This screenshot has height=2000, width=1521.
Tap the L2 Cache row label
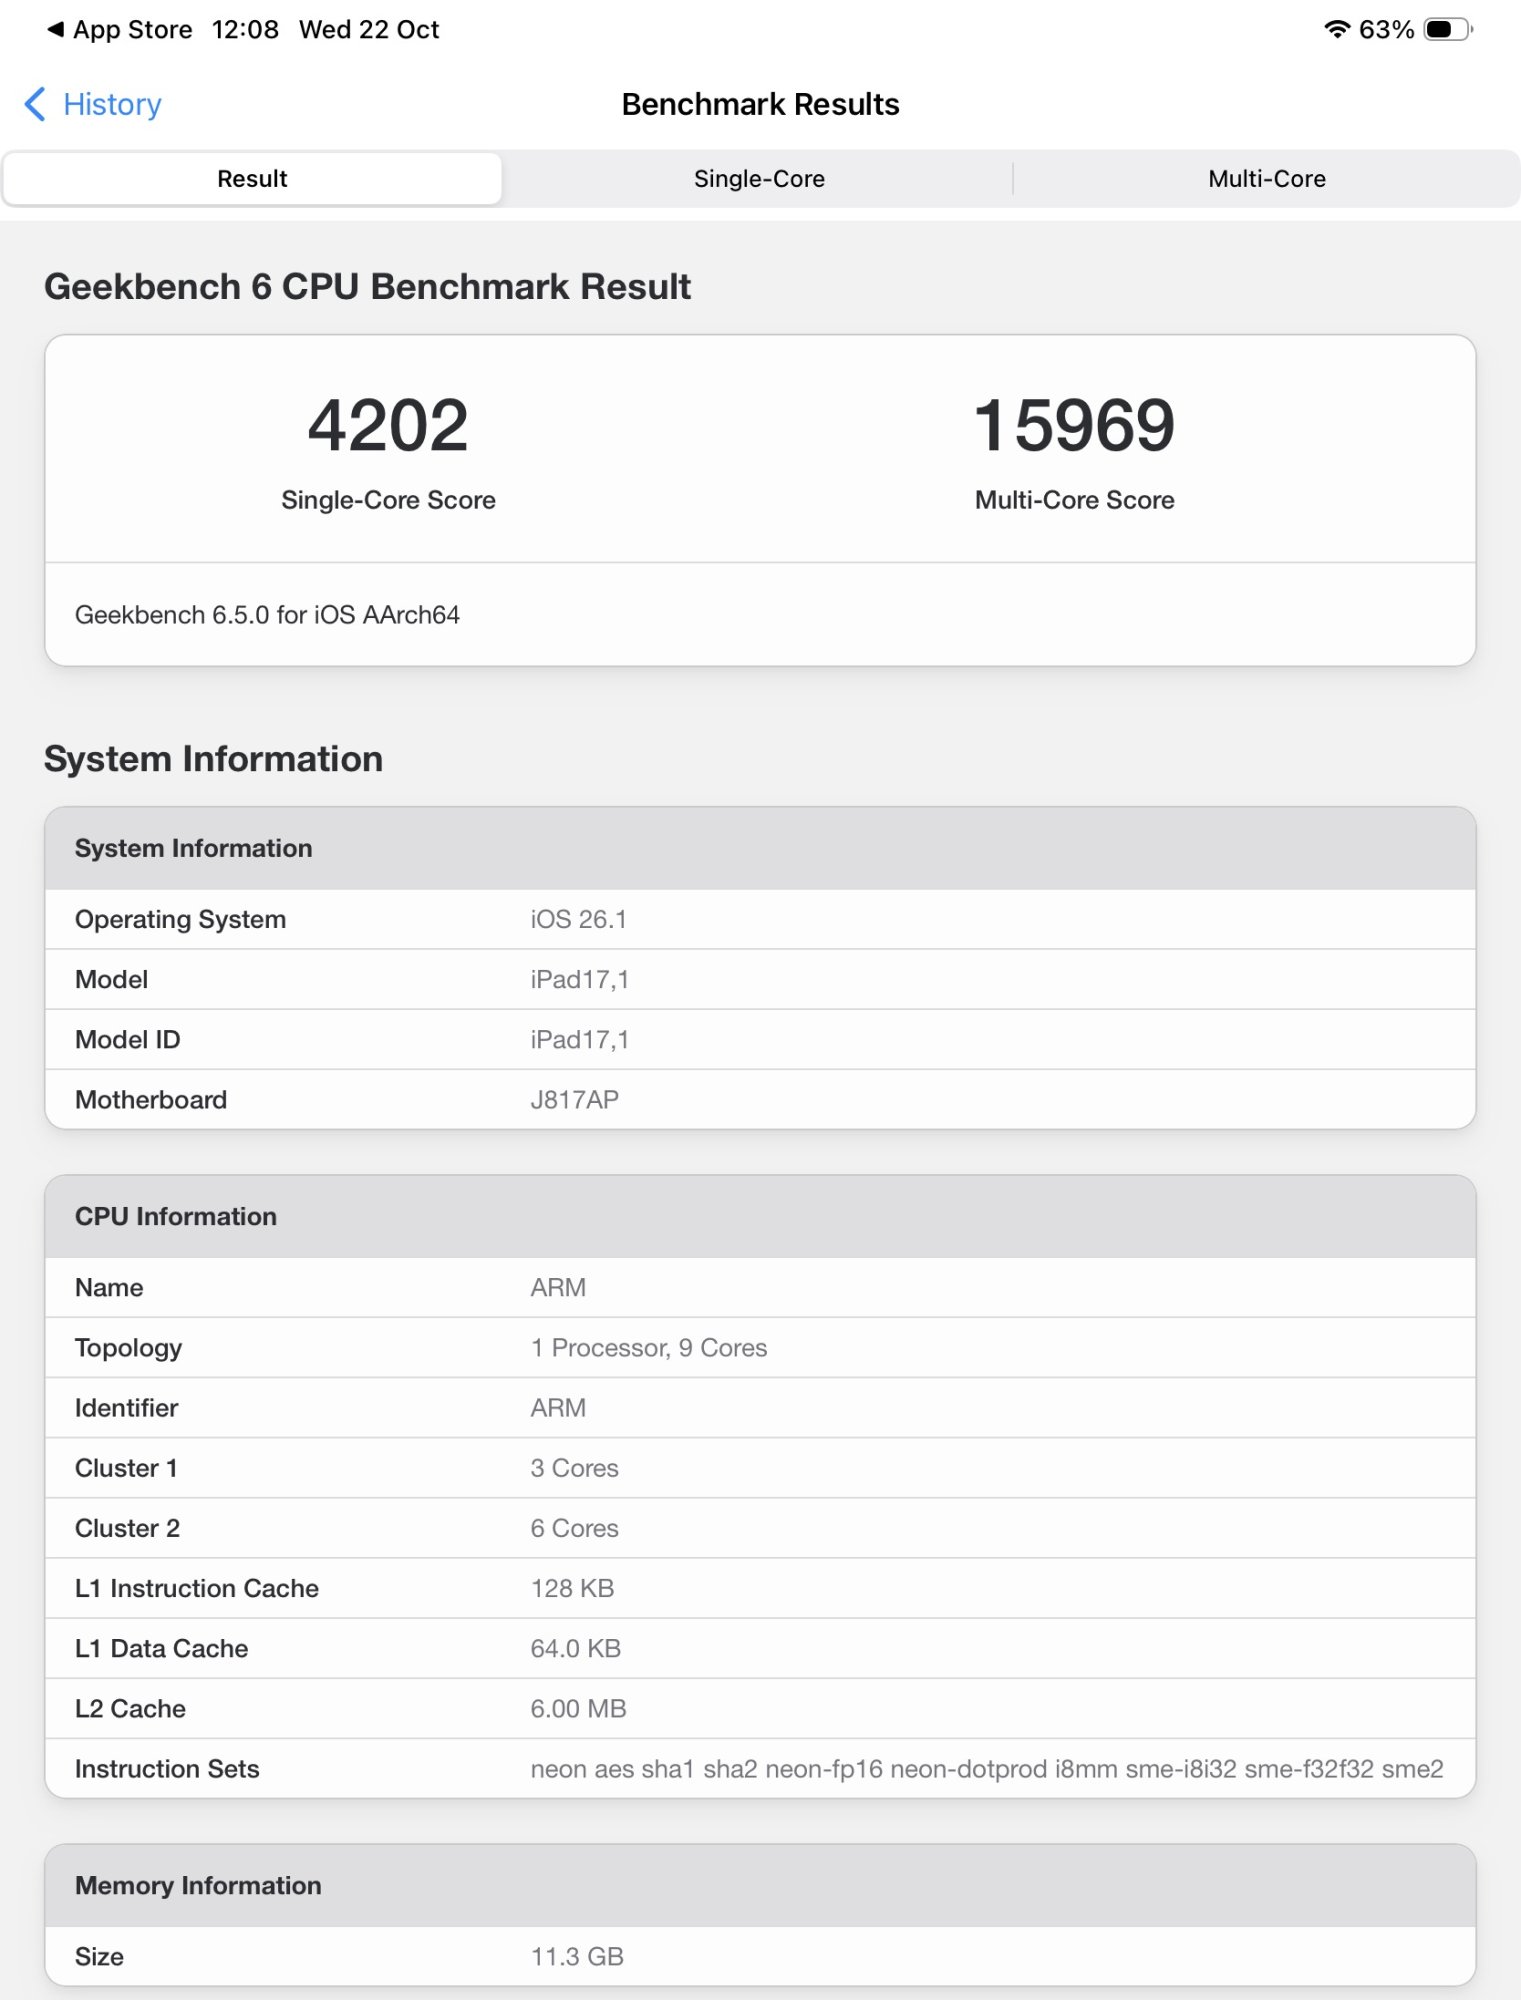pyautogui.click(x=130, y=1708)
